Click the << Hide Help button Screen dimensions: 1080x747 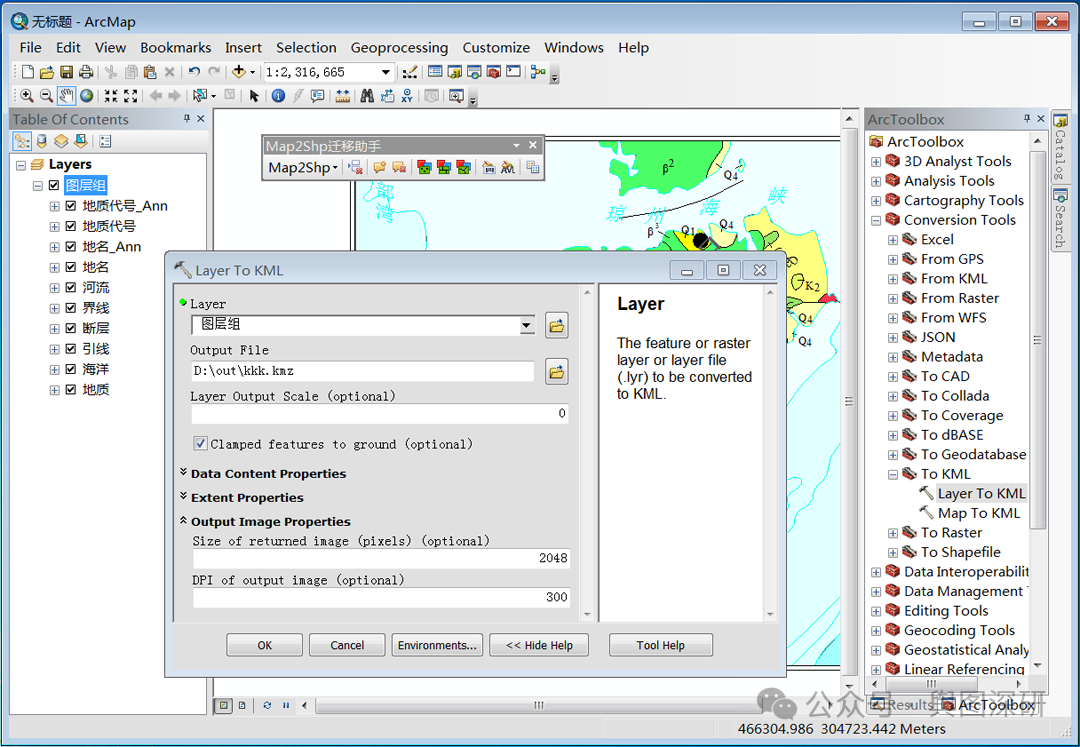pos(539,645)
